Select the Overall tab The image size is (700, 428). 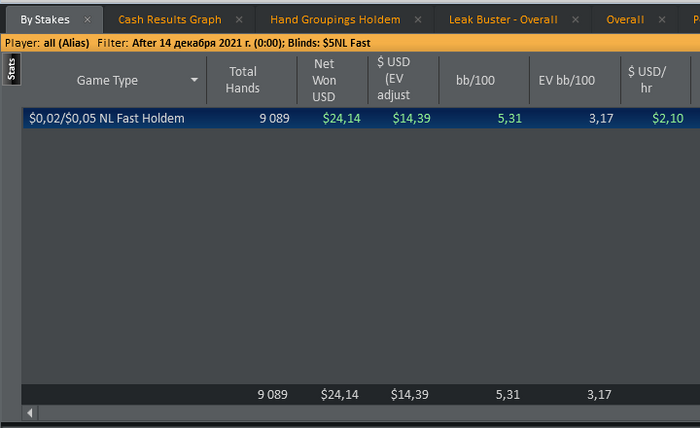coord(625,20)
